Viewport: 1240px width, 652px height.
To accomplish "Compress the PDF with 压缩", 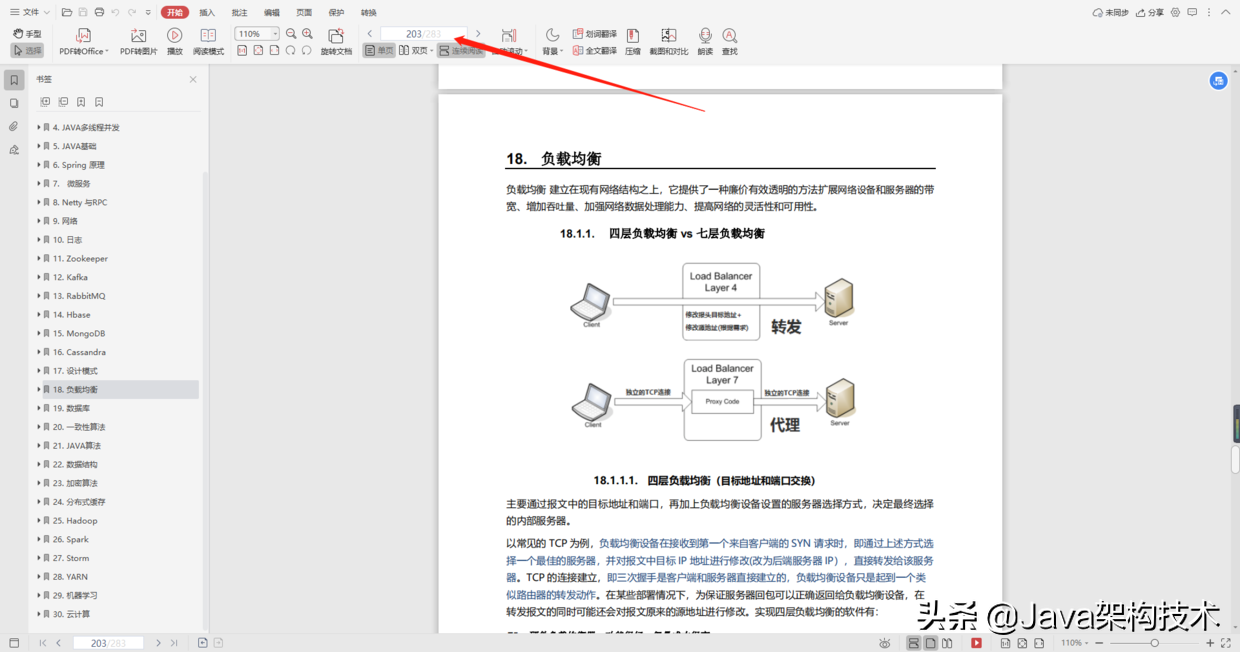I will [x=633, y=42].
